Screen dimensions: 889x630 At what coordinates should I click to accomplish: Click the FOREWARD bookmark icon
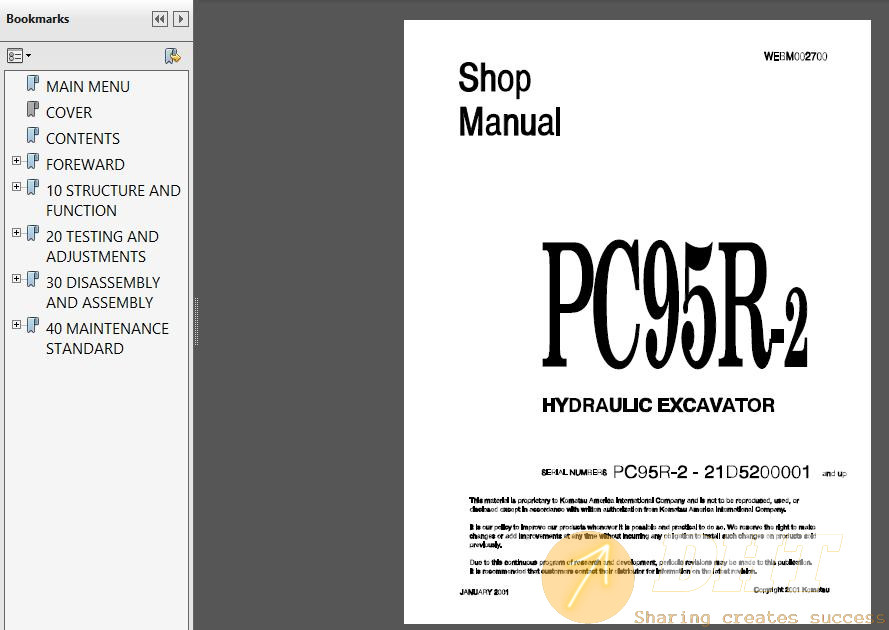click(x=33, y=161)
